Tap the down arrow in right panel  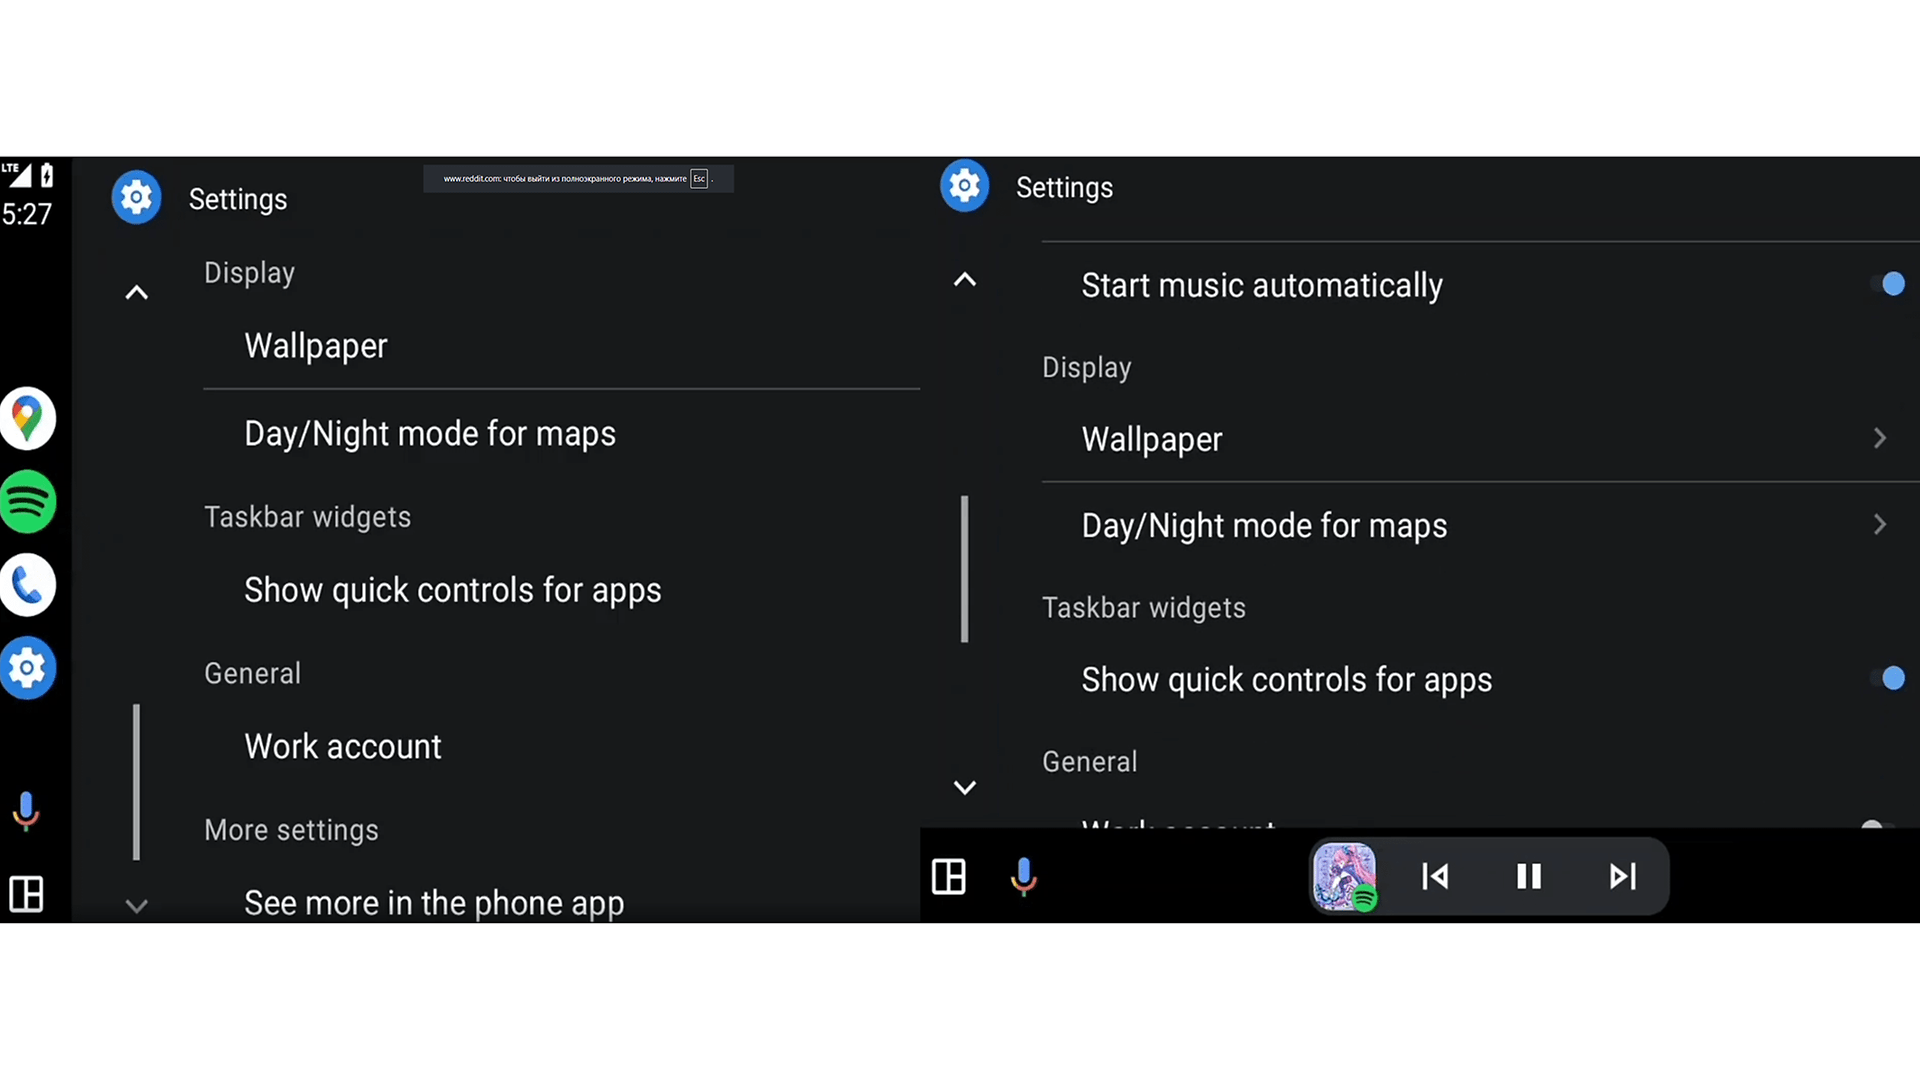point(964,787)
